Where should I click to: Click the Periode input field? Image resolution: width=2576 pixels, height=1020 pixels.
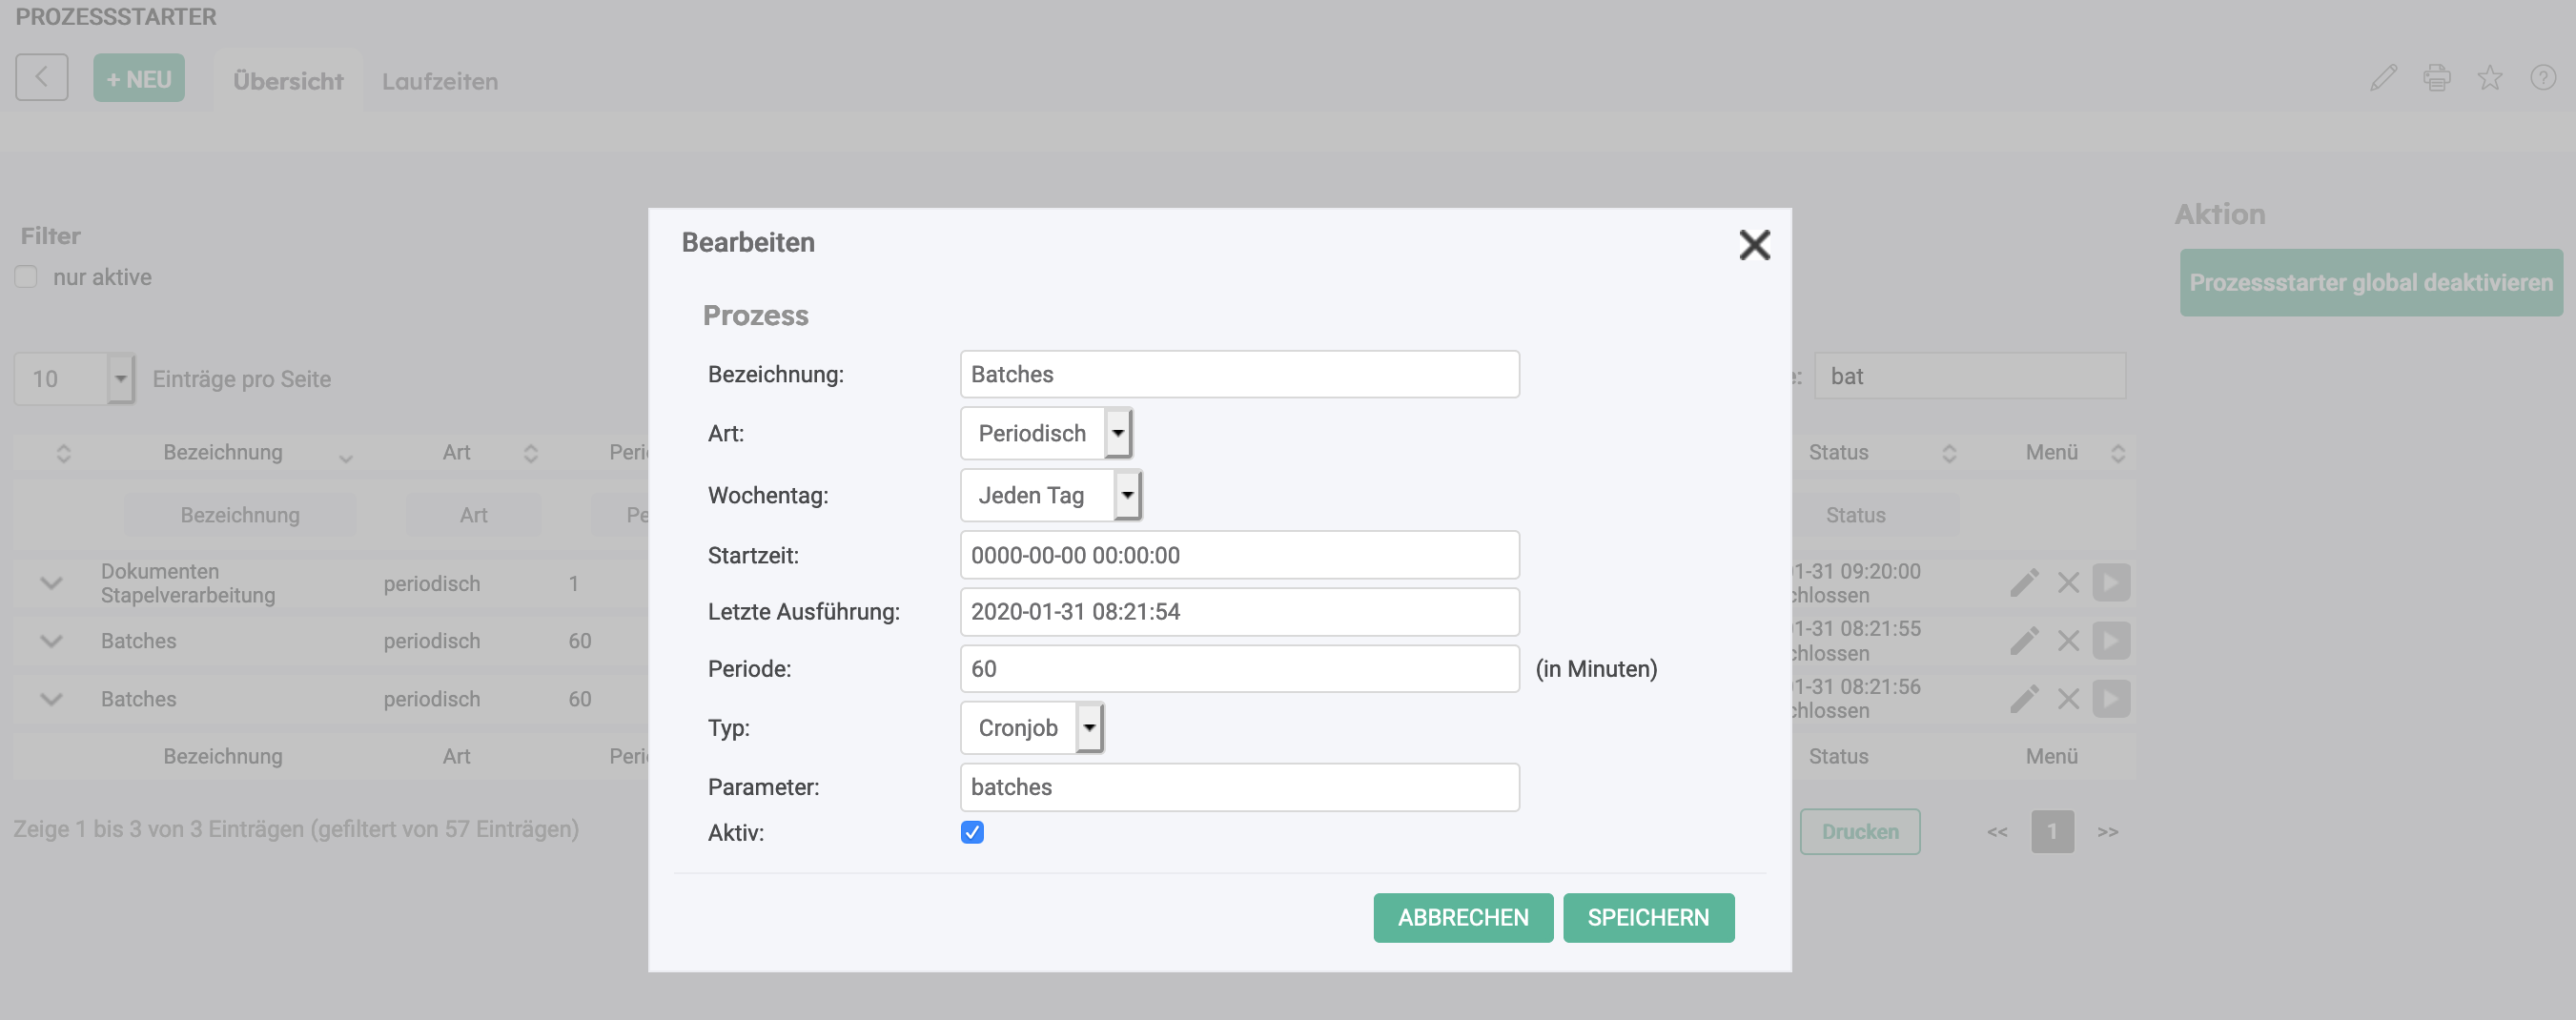point(1239,668)
